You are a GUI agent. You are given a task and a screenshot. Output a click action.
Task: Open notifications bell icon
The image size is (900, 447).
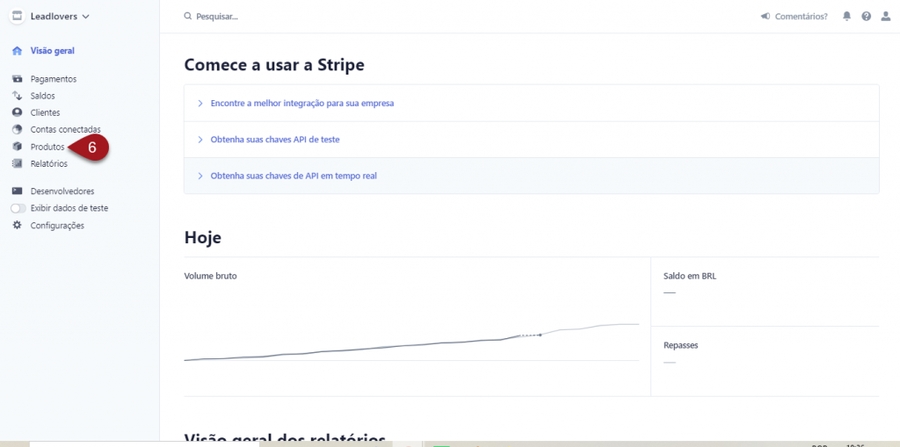847,17
